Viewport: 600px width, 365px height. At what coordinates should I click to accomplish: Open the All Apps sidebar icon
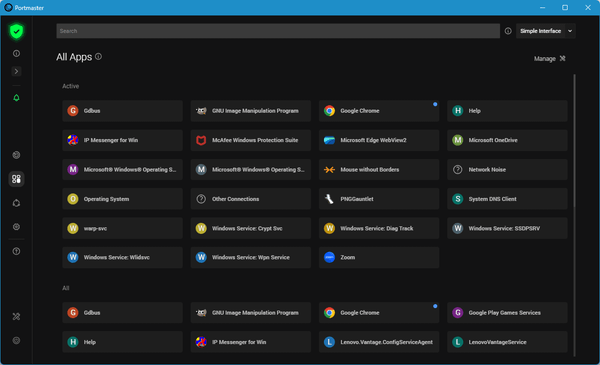[16, 179]
